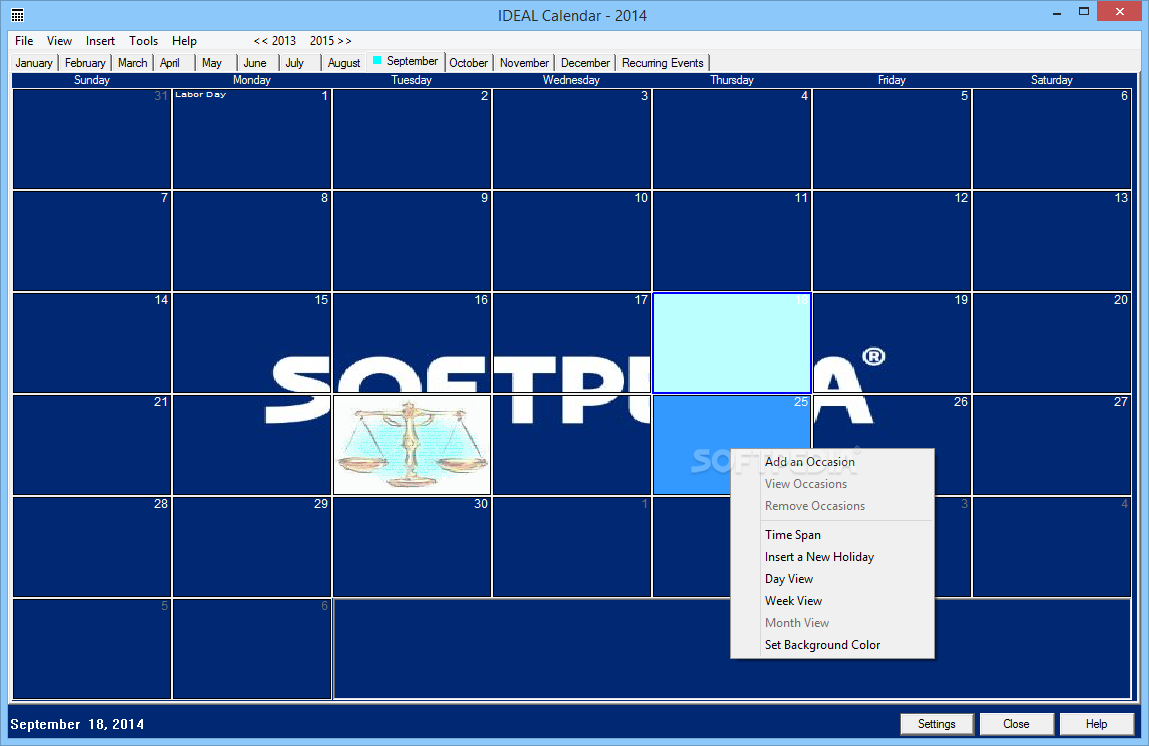Click the Labor Day holiday label
The image size is (1149, 746).
coord(200,95)
